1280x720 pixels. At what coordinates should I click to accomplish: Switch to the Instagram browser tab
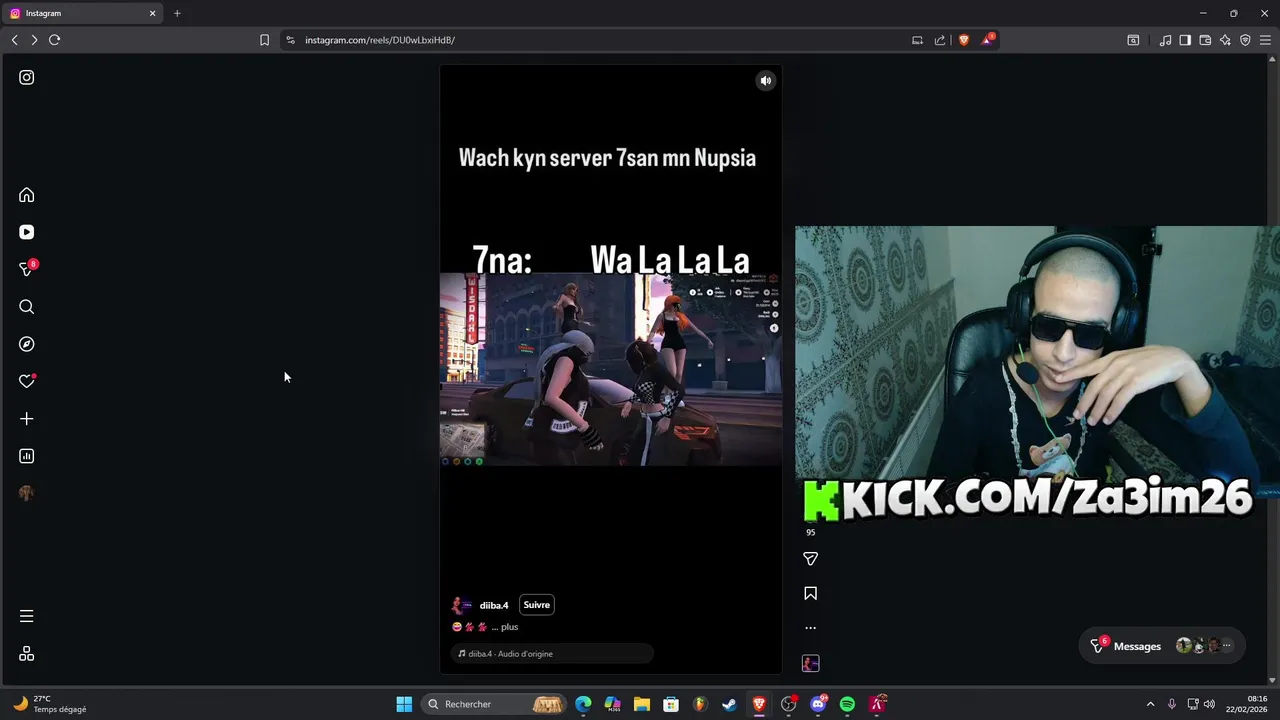(82, 13)
